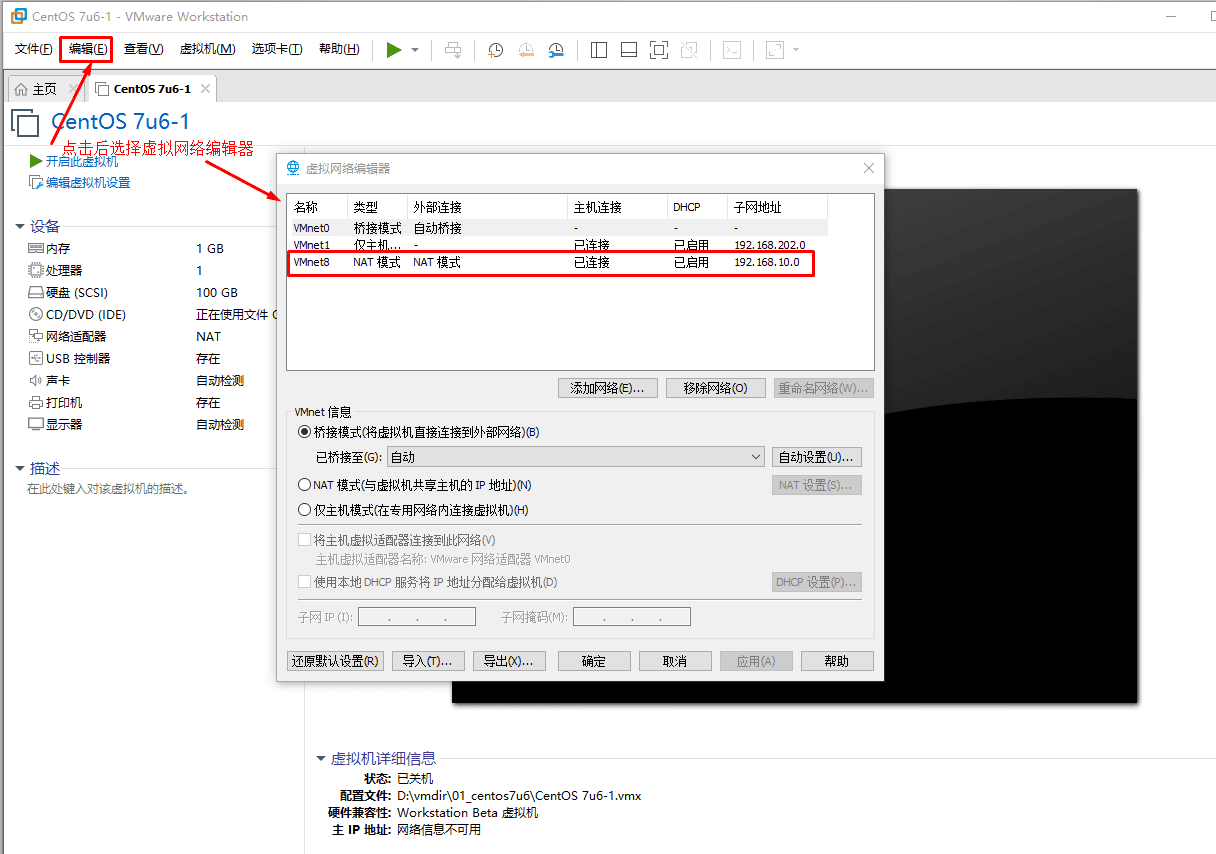This screenshot has height=854, width=1216.
Task: Open the 查看(V) menu
Action: 143,49
